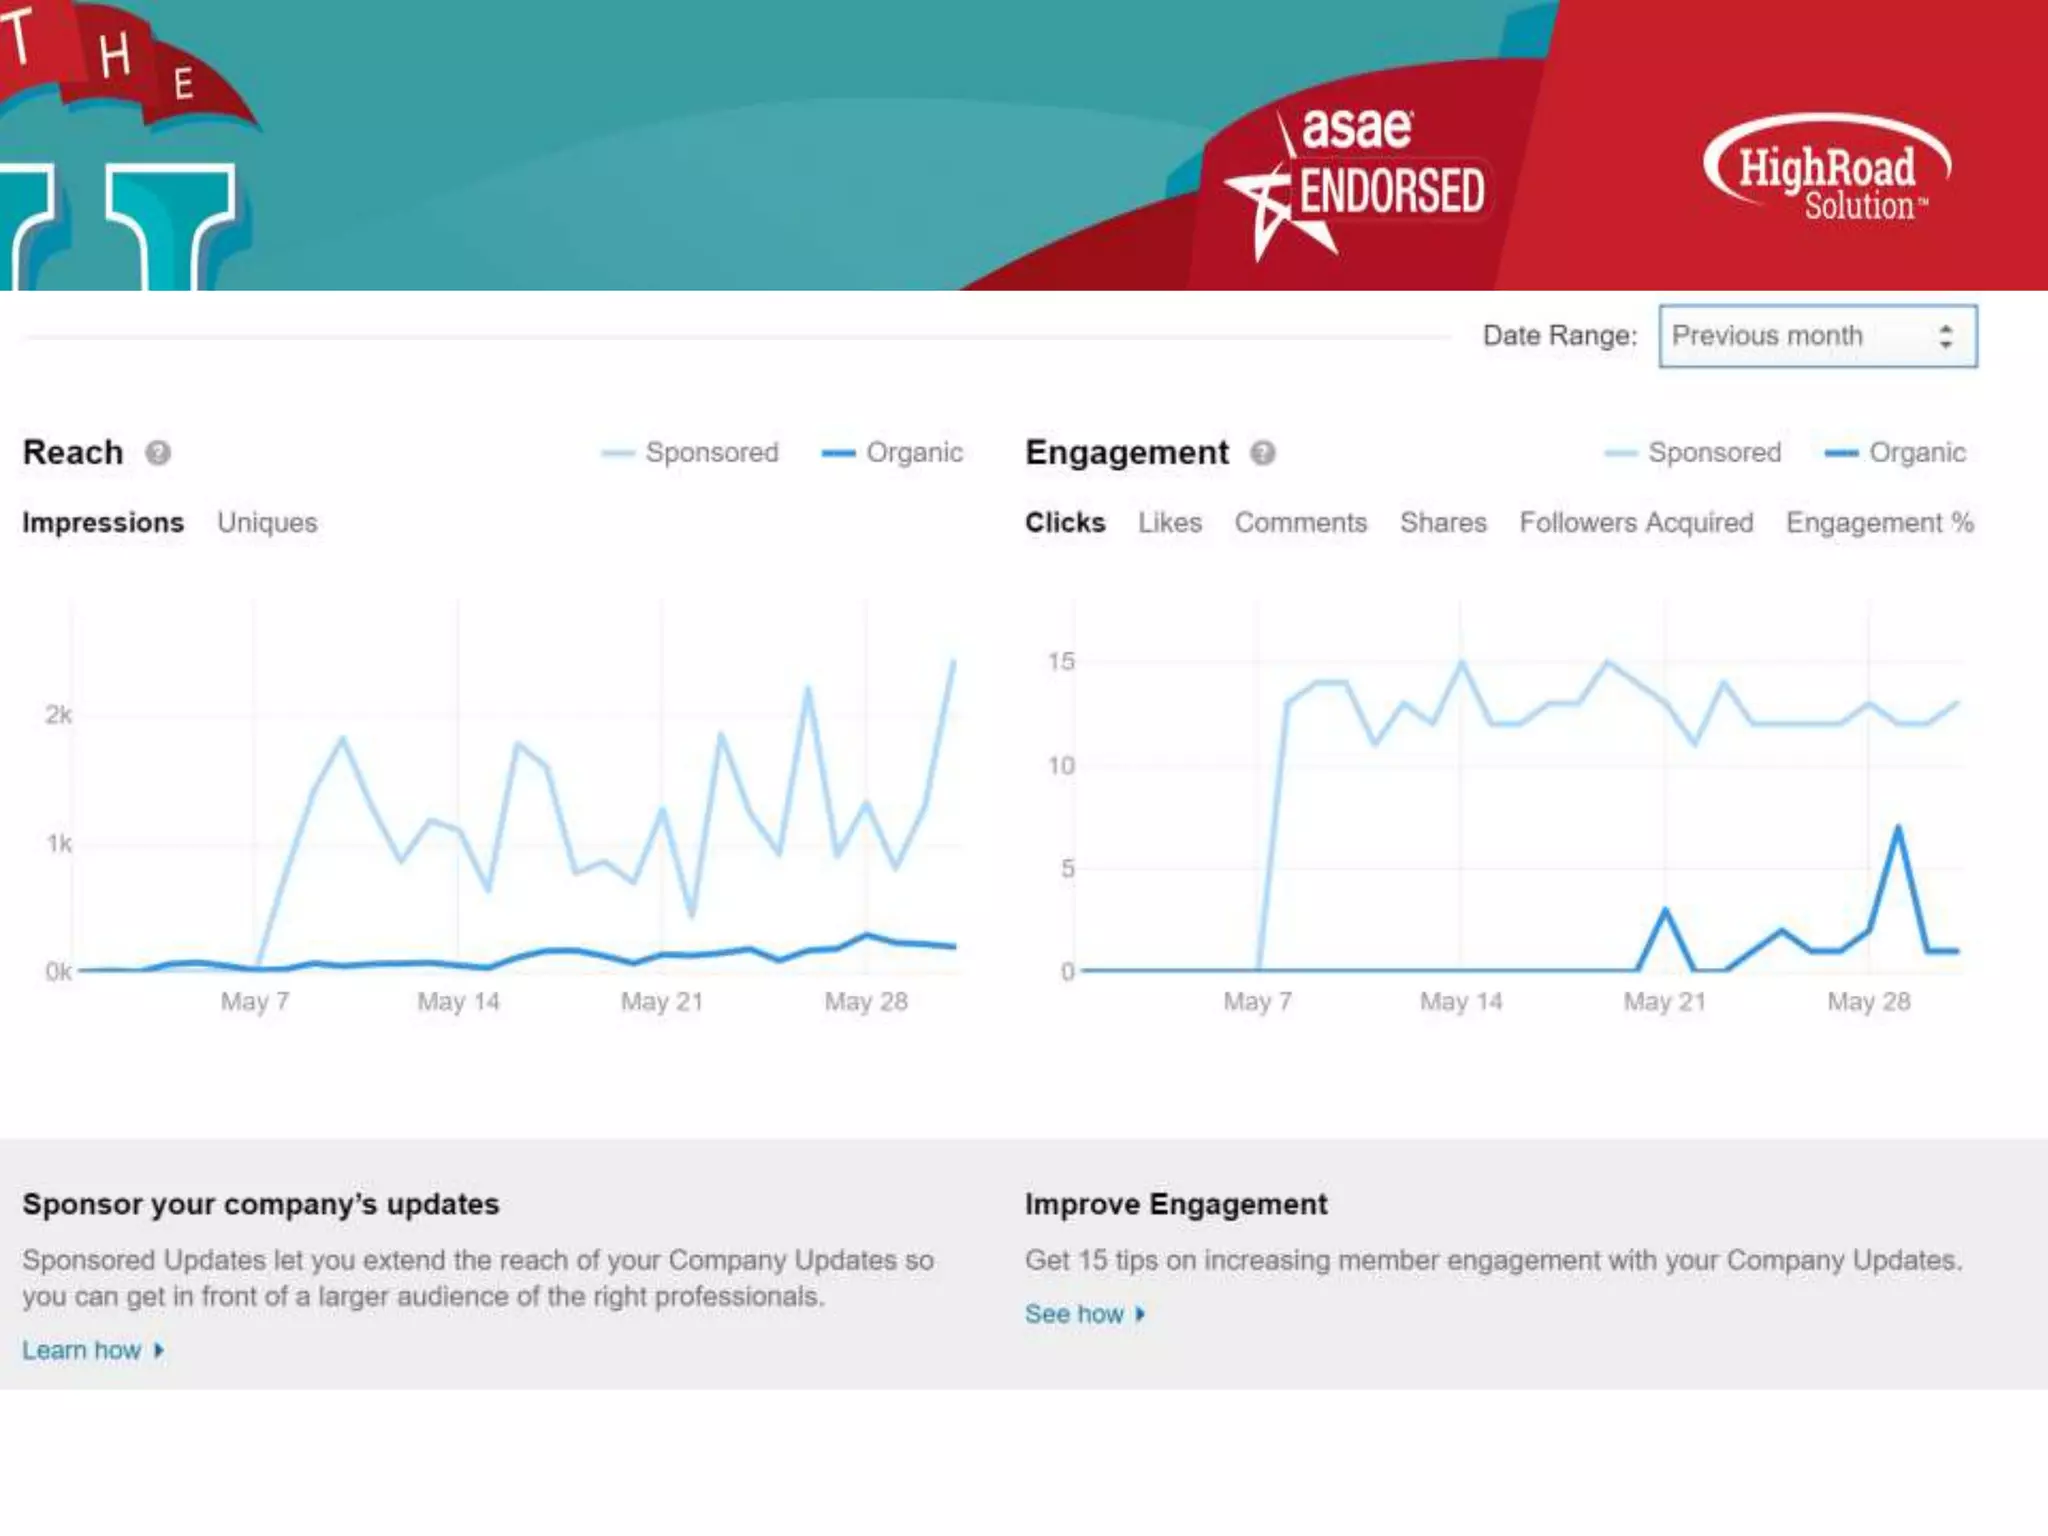Switch to the Likes tab
This screenshot has width=2048, height=1536.
click(x=1169, y=523)
